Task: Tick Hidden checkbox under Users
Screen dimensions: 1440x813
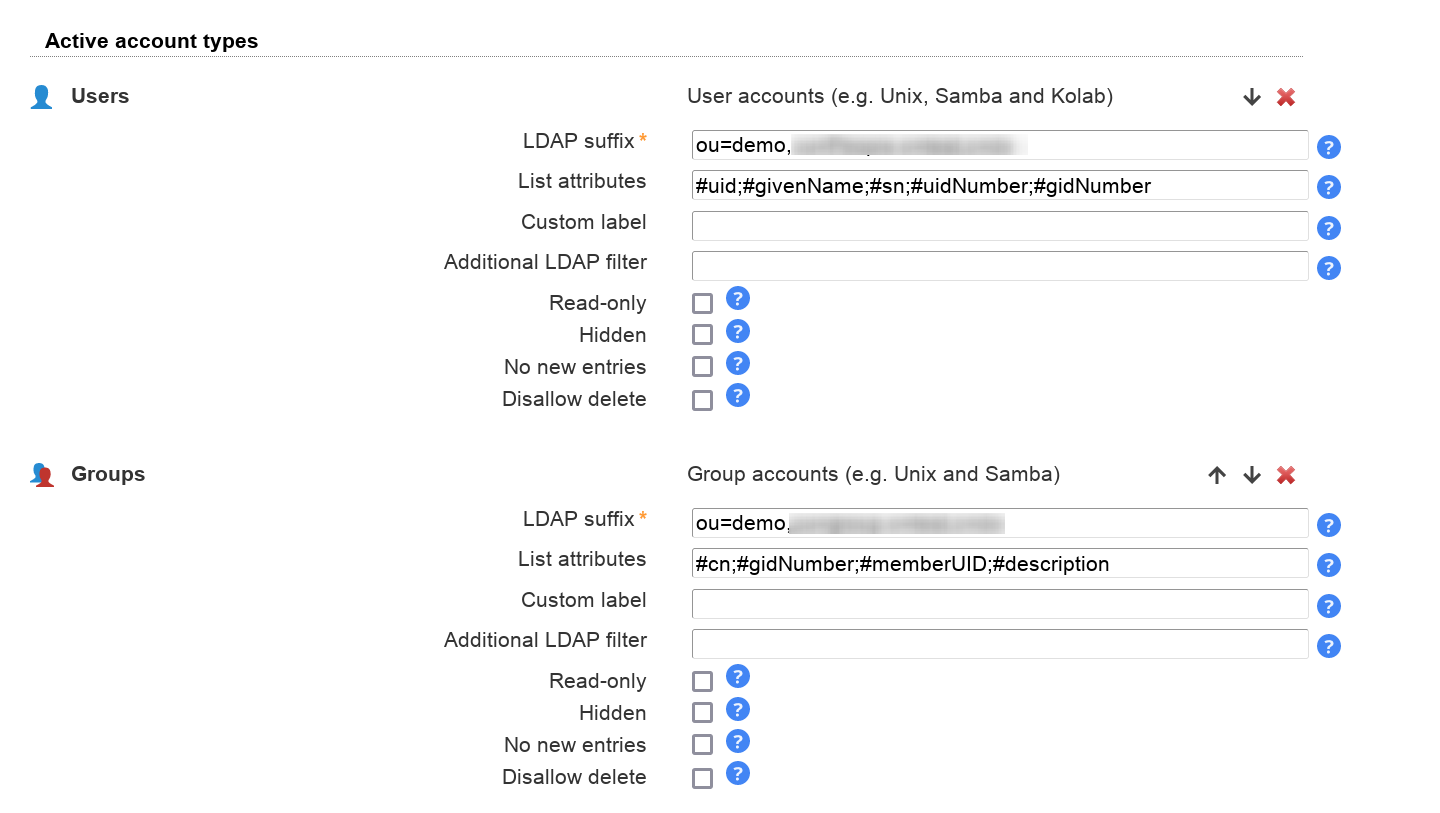Action: (x=703, y=335)
